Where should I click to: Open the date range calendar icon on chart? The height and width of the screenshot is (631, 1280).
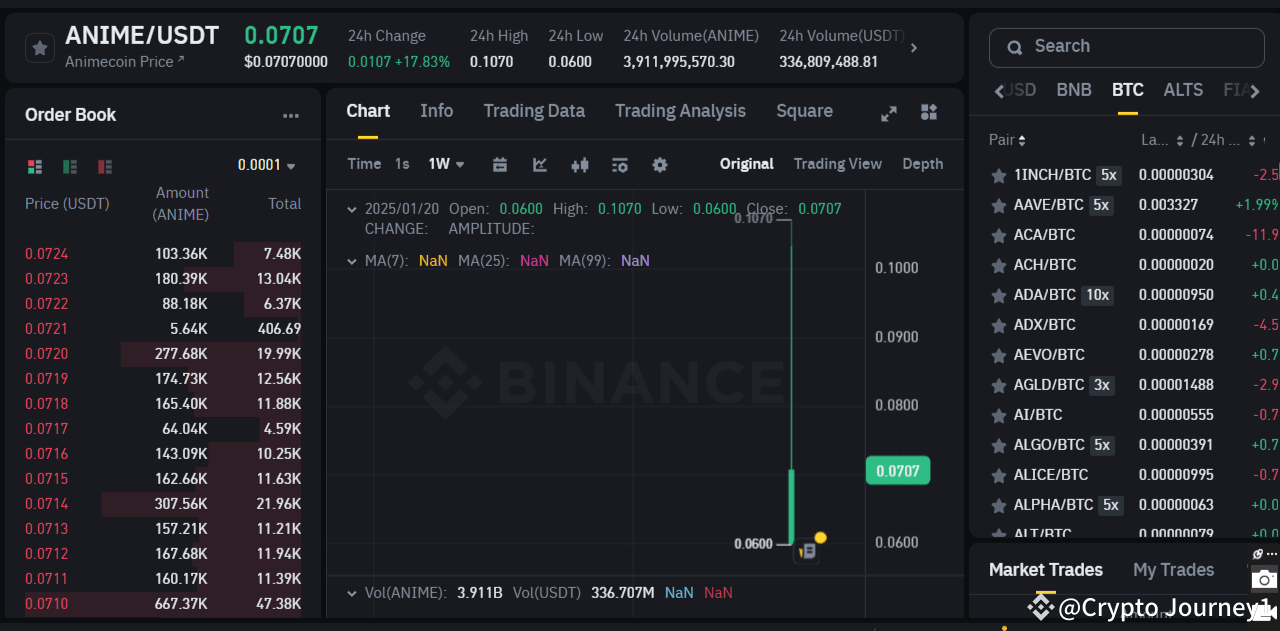pos(500,165)
